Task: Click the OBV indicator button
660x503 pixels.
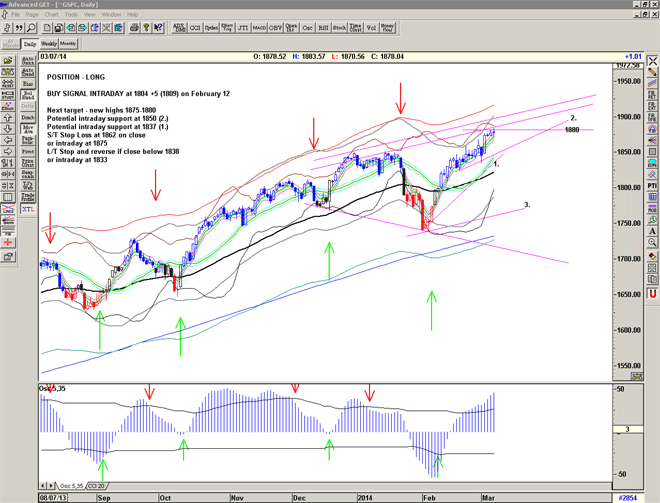Action: coord(272,28)
